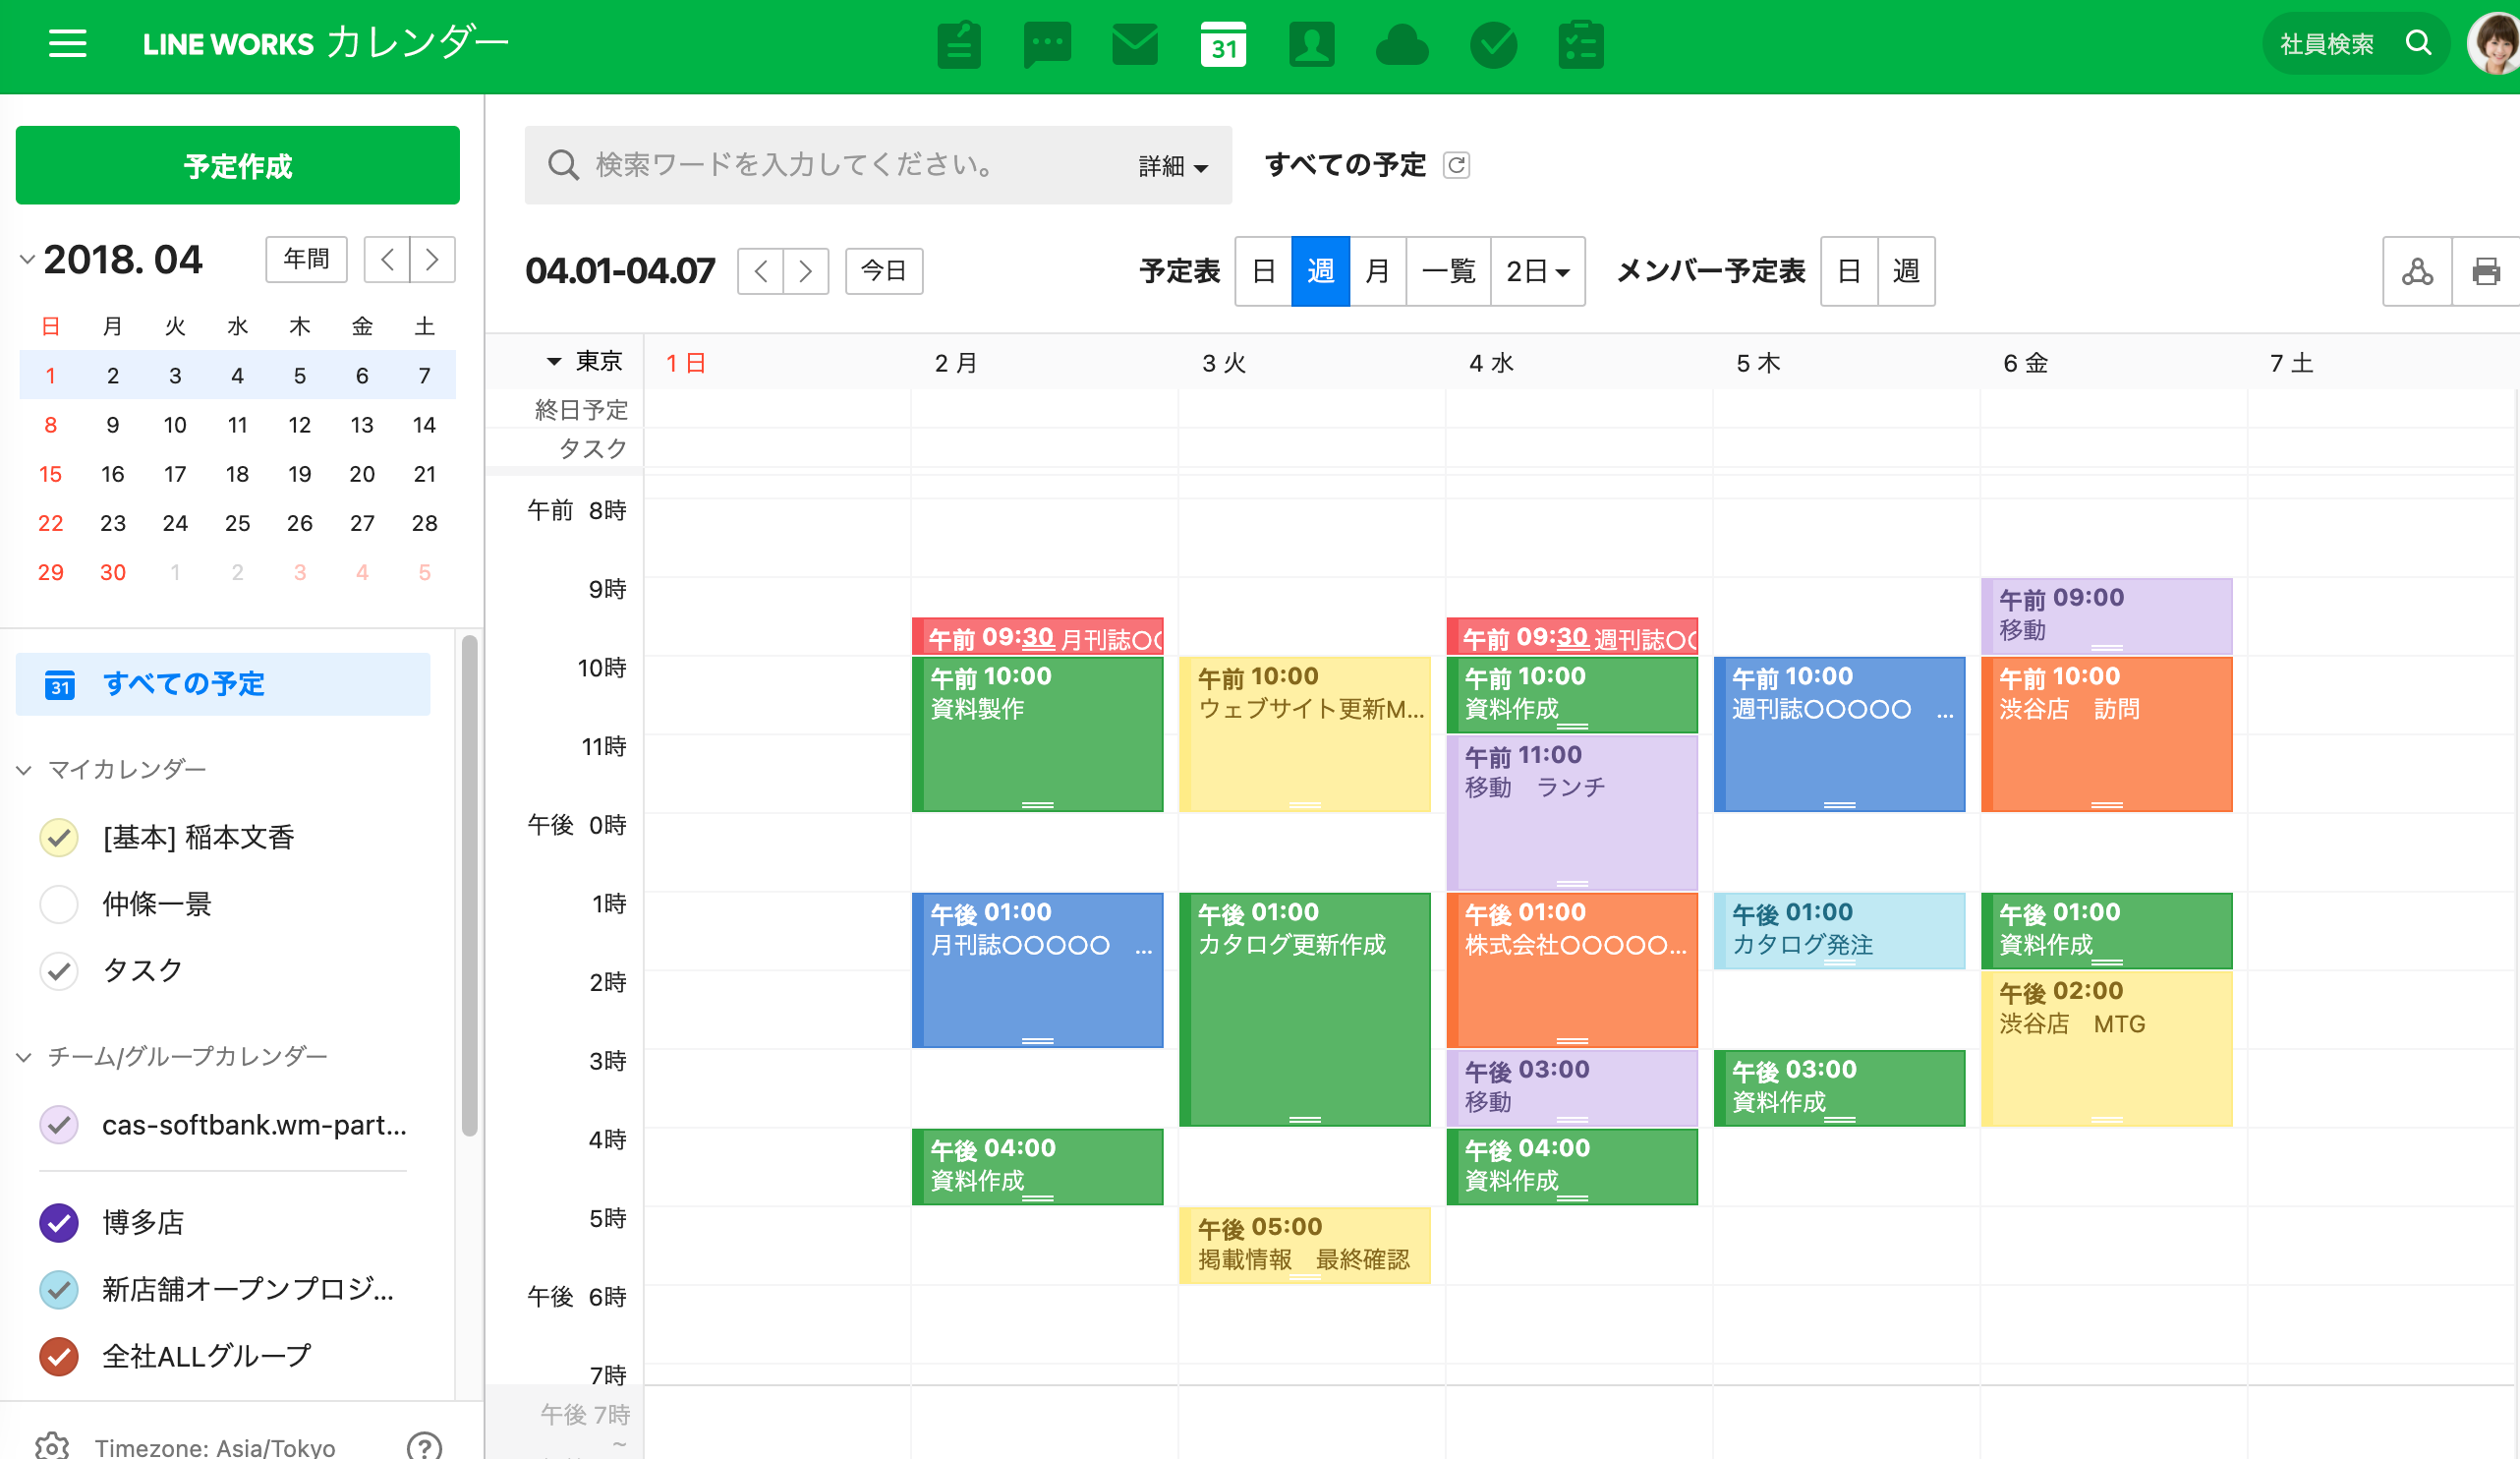
Task: Enable the 仲條一景 calendar checkbox
Action: tap(59, 904)
